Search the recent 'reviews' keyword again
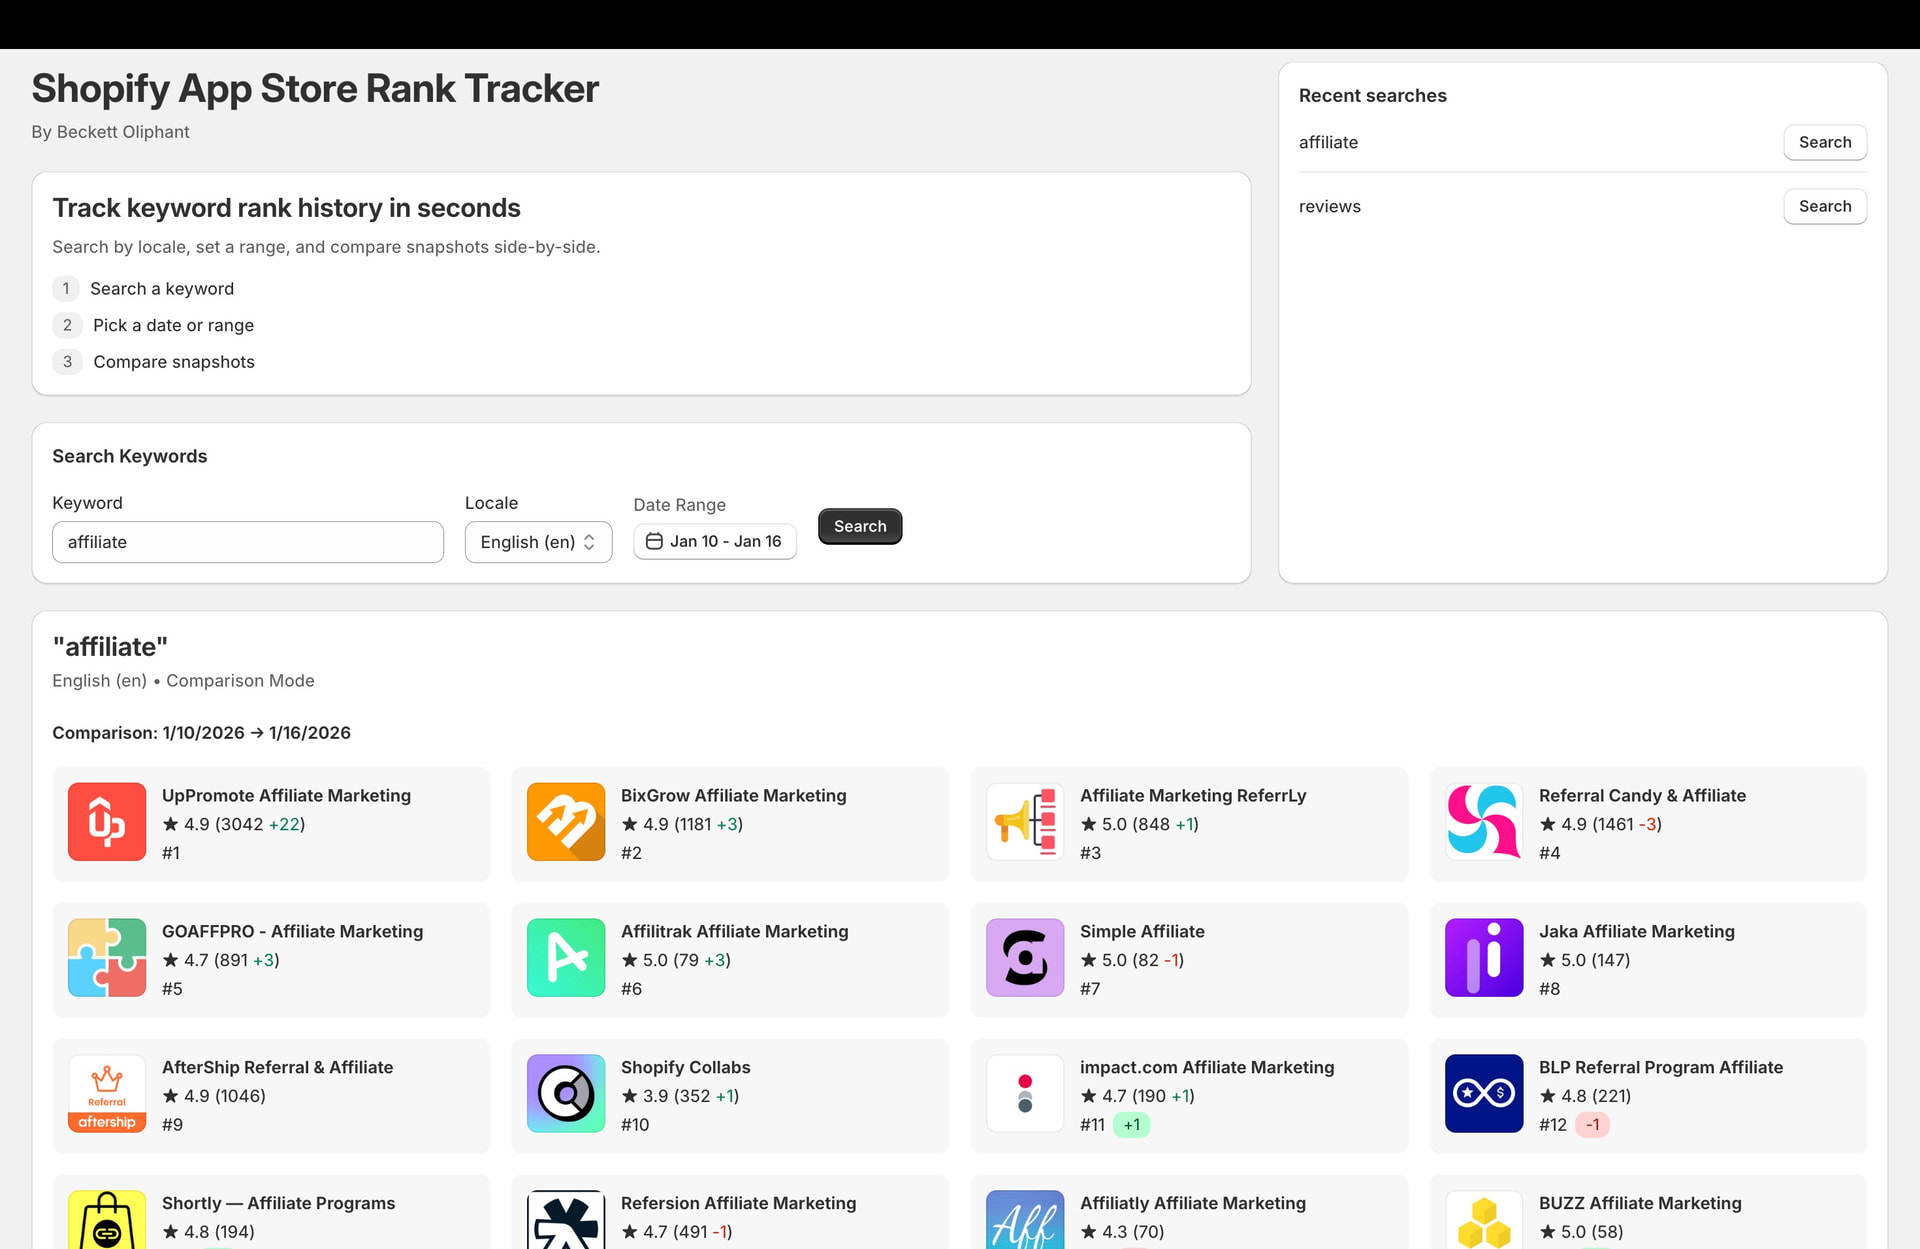 pyautogui.click(x=1824, y=206)
